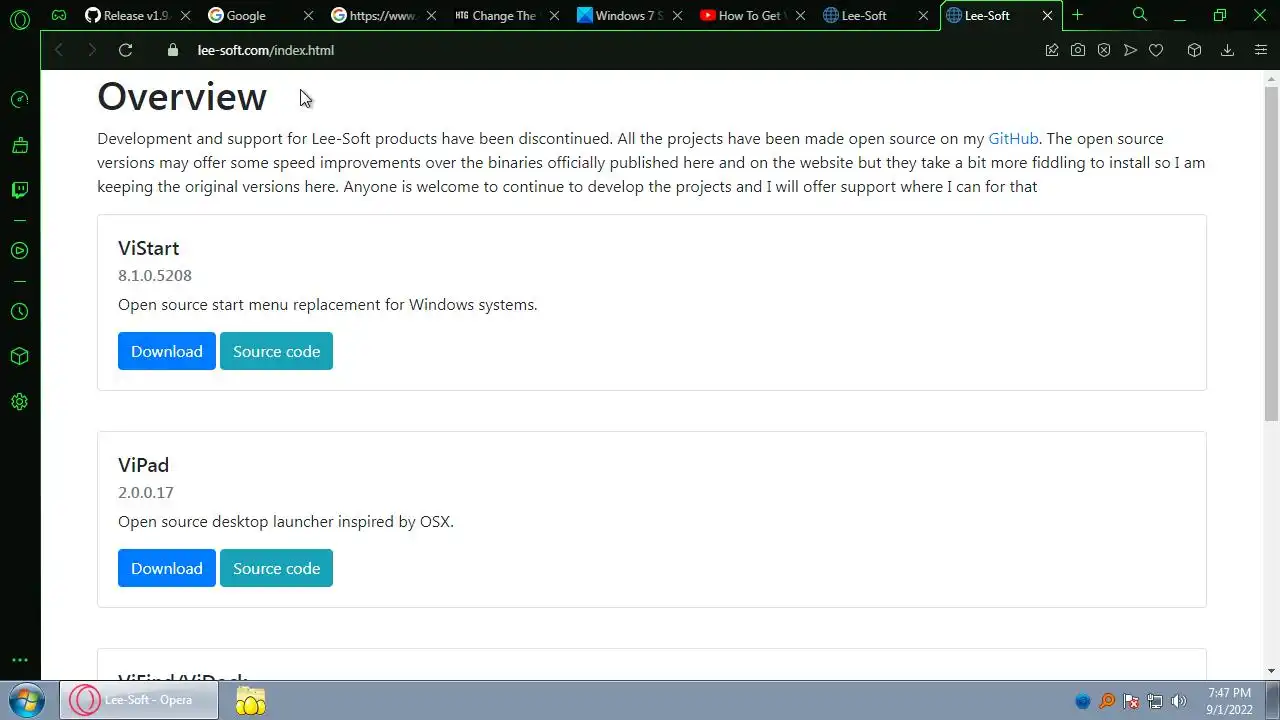Image resolution: width=1280 pixels, height=720 pixels.
Task: Open blue round tray icon
Action: coord(1082,701)
